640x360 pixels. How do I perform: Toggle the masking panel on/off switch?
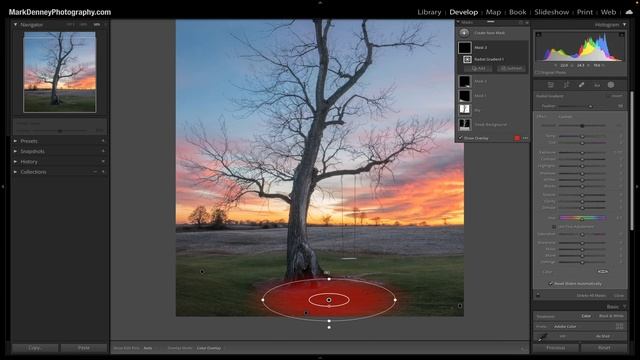tap(538, 295)
